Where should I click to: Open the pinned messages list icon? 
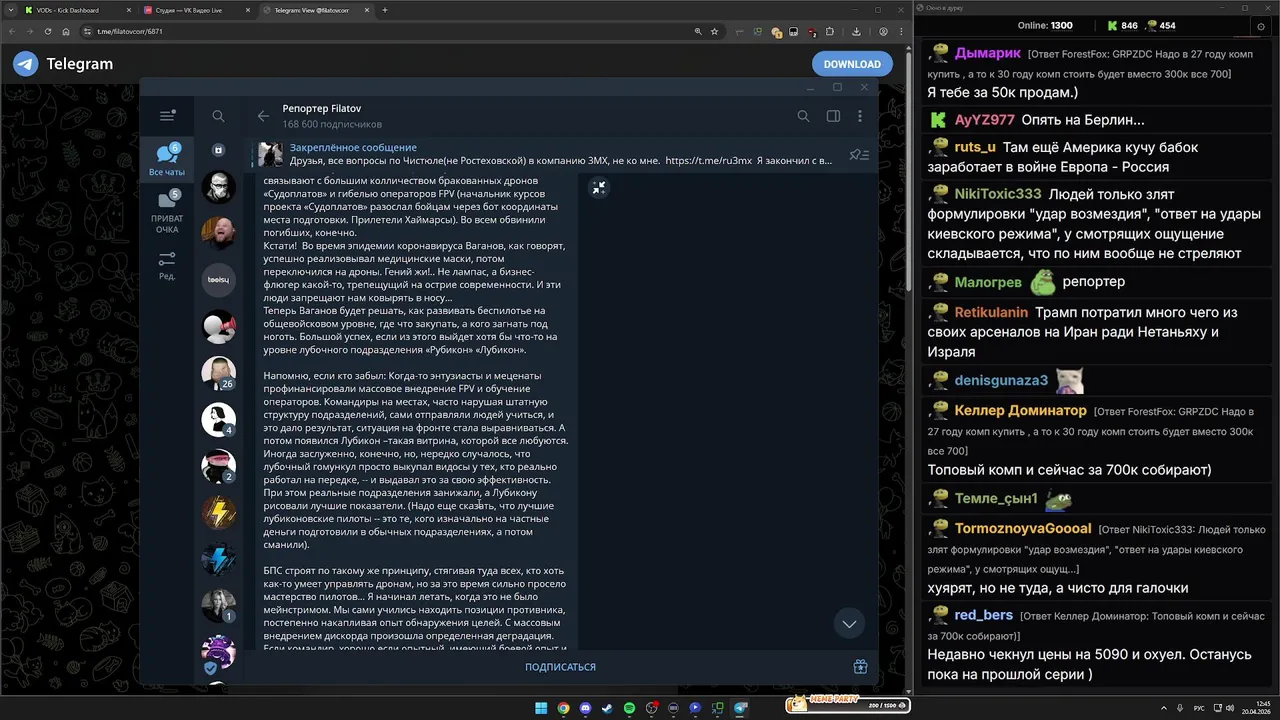[x=858, y=154]
